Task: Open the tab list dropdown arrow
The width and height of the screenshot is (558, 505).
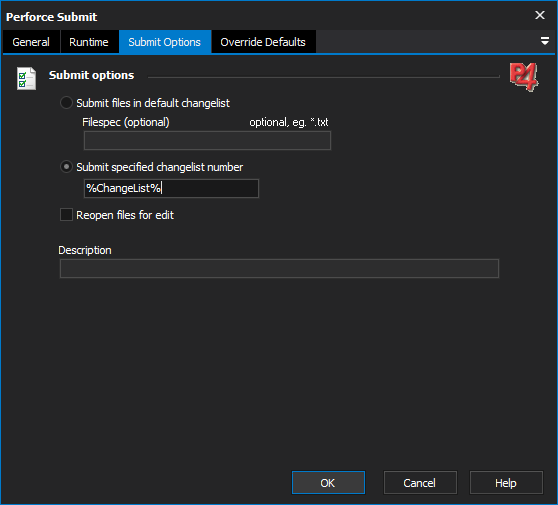Action: tap(544, 41)
